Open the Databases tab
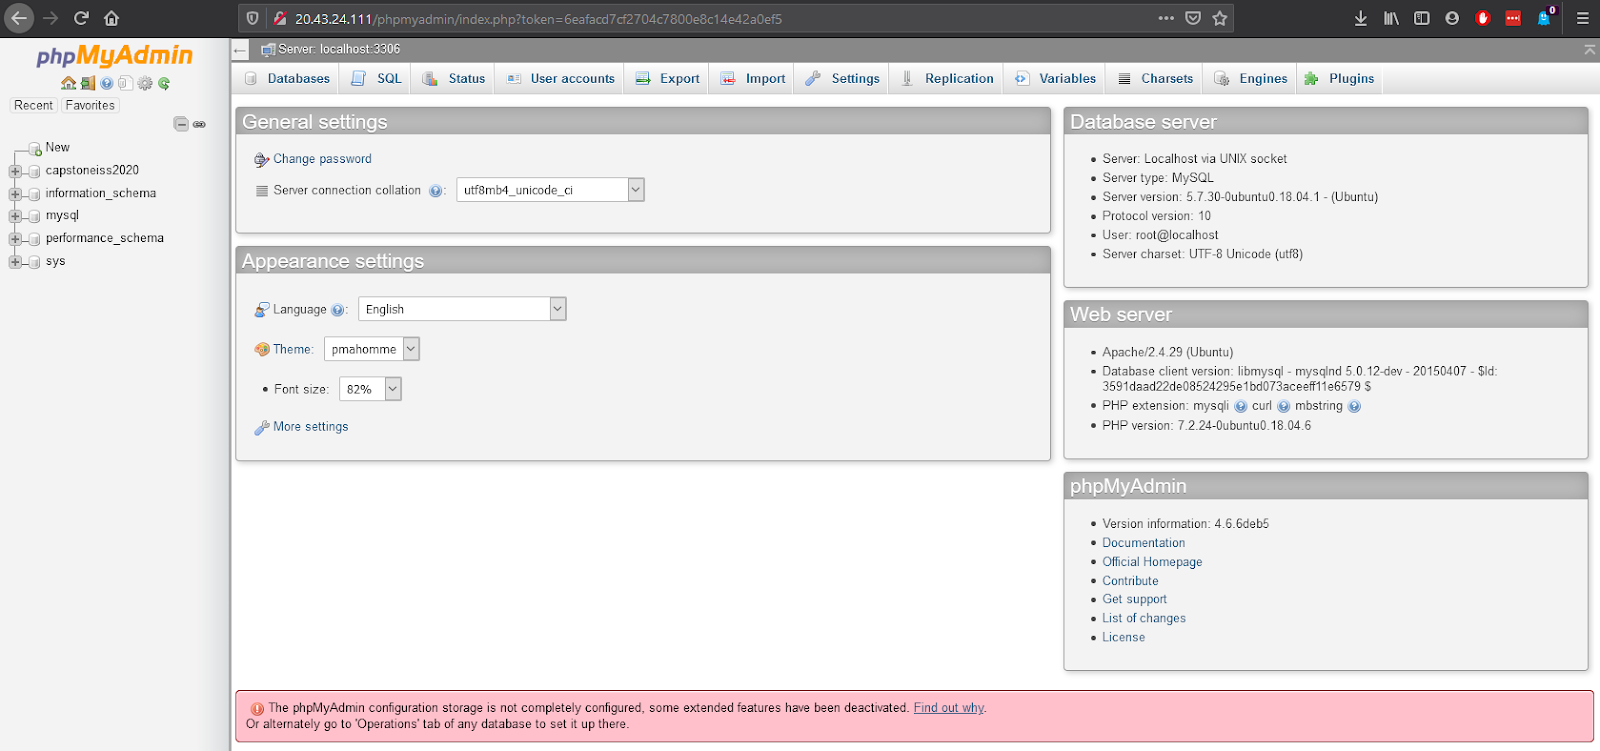This screenshot has width=1600, height=751. 287,79
